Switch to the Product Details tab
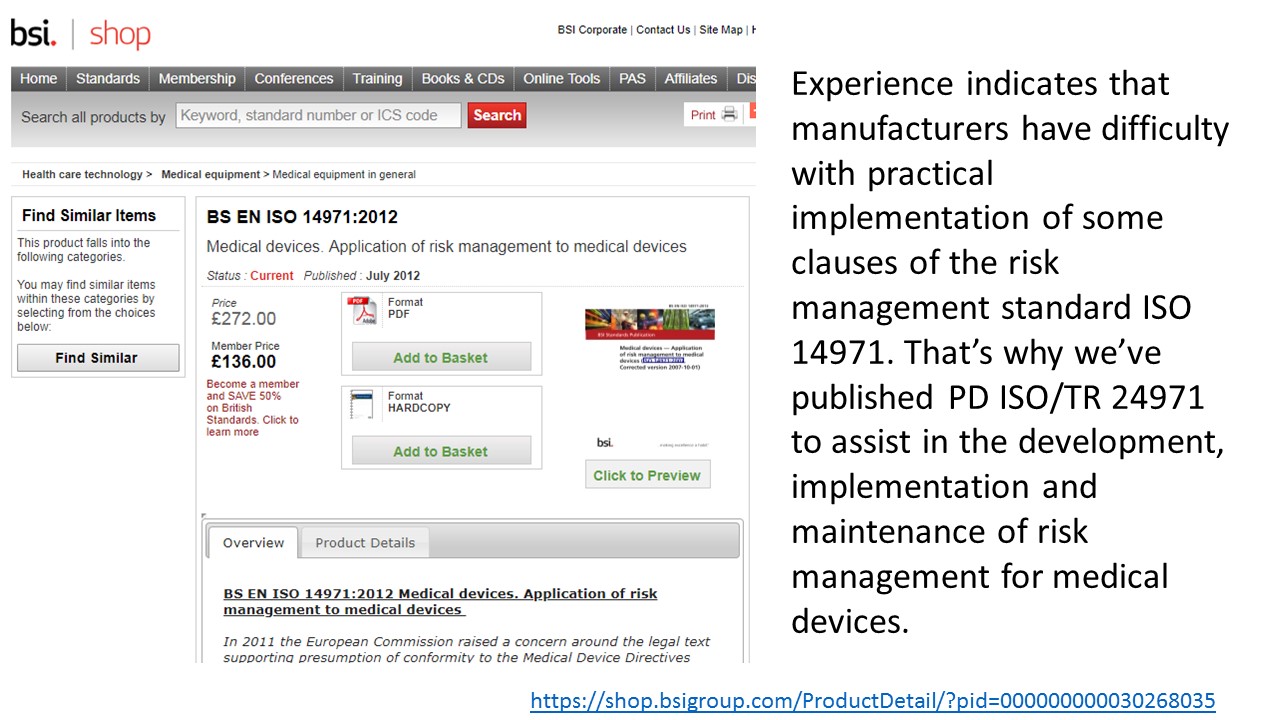 [365, 543]
